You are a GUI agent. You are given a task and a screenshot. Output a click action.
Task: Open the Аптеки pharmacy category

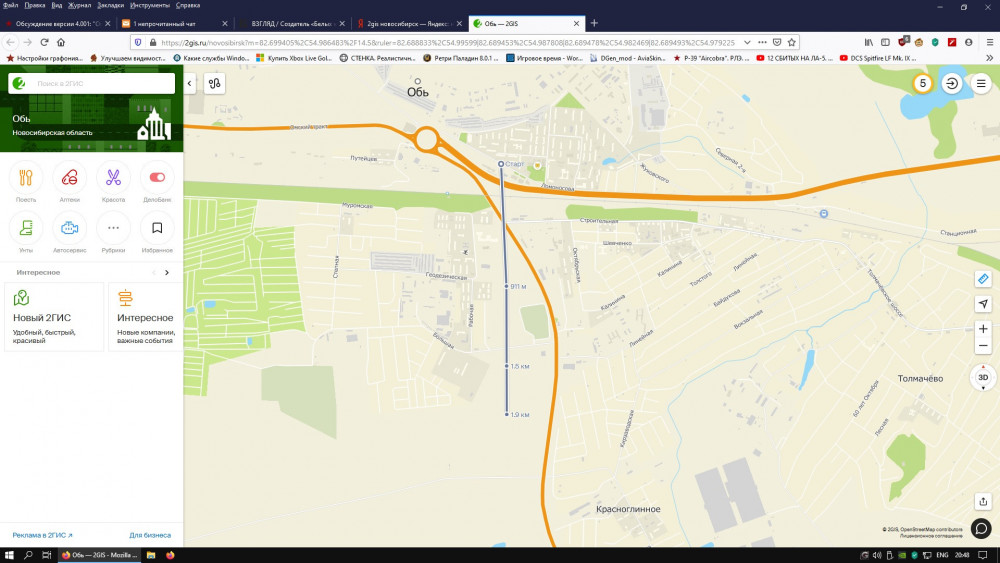tap(70, 178)
